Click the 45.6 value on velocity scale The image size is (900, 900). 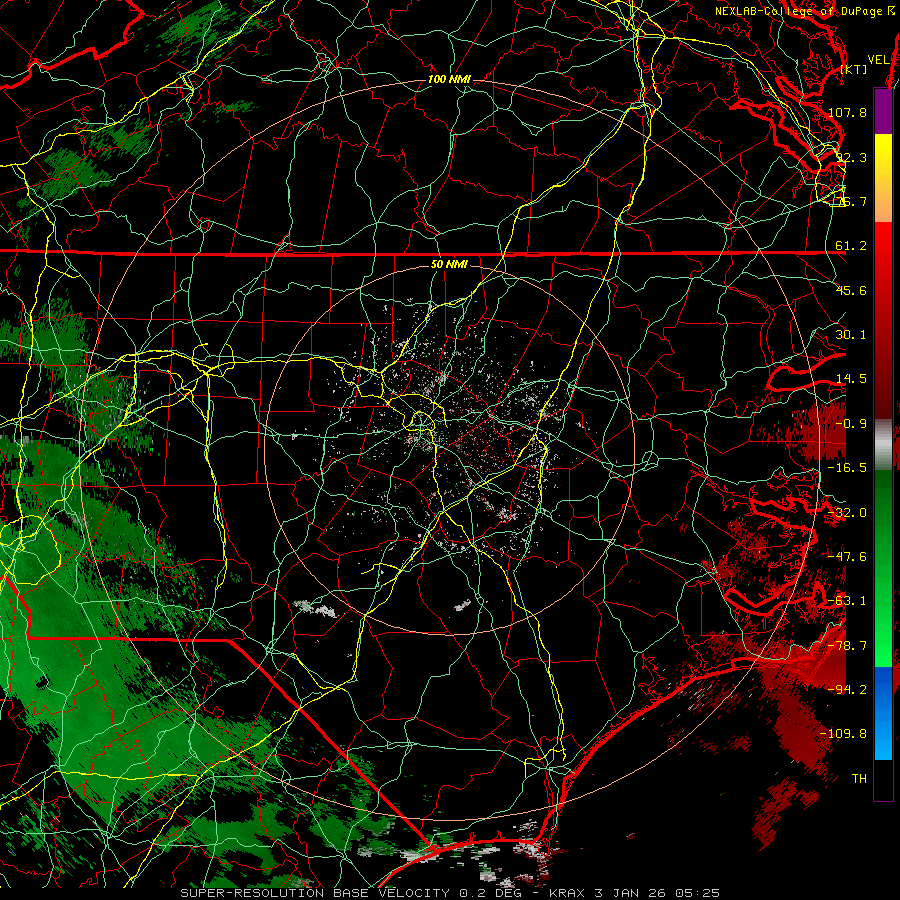(851, 290)
